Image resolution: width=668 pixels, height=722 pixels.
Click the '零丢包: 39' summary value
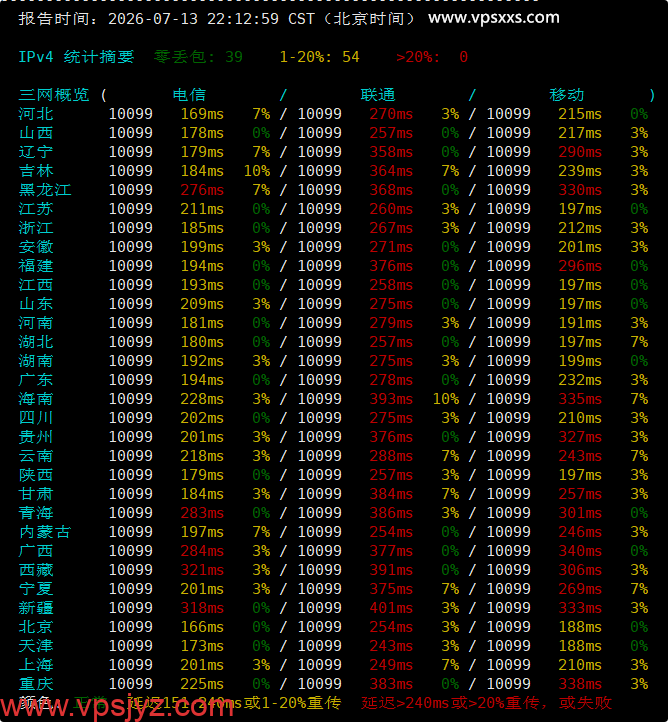(198, 57)
